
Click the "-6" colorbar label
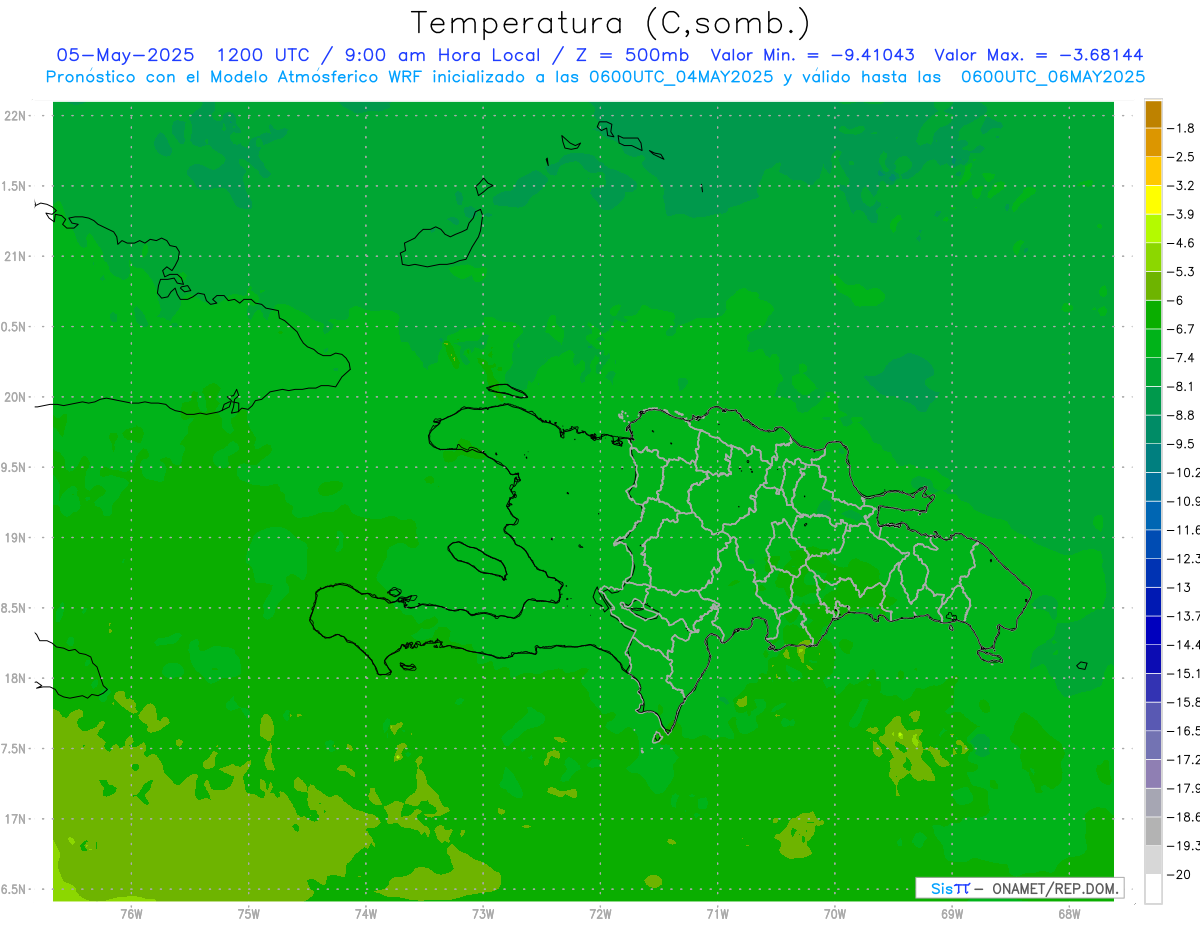(1175, 300)
